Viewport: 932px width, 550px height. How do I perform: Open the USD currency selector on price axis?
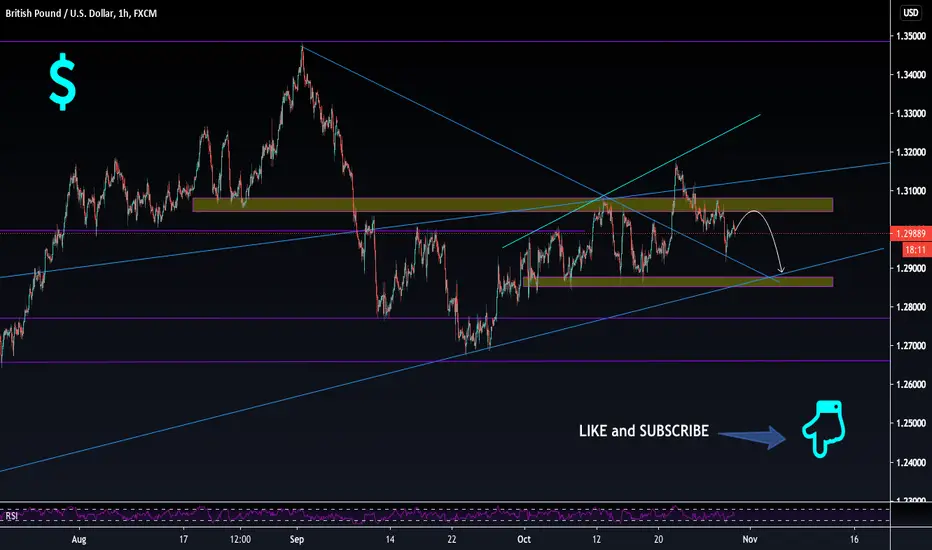point(911,12)
